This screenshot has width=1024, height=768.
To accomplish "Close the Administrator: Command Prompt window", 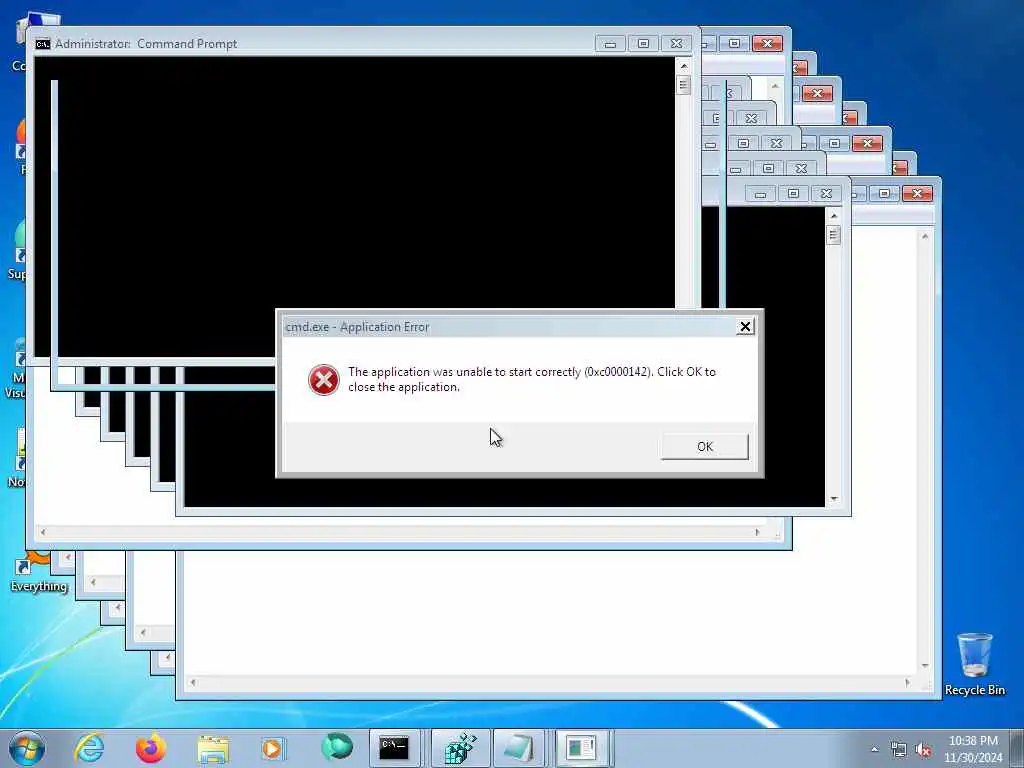I will (677, 44).
